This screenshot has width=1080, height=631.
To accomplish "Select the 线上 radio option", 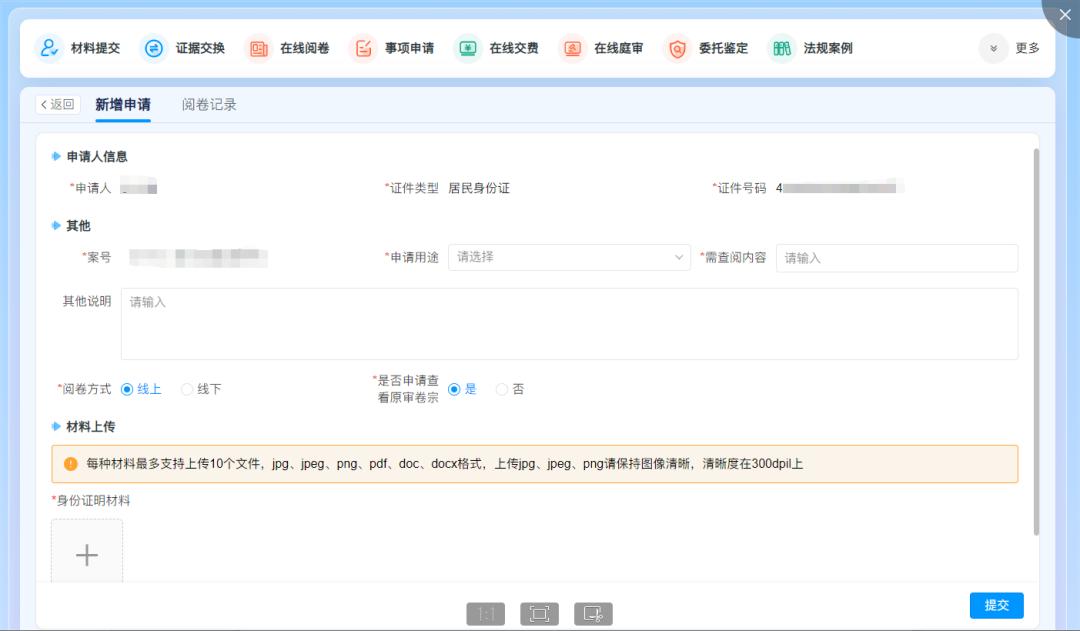I will tap(127, 389).
